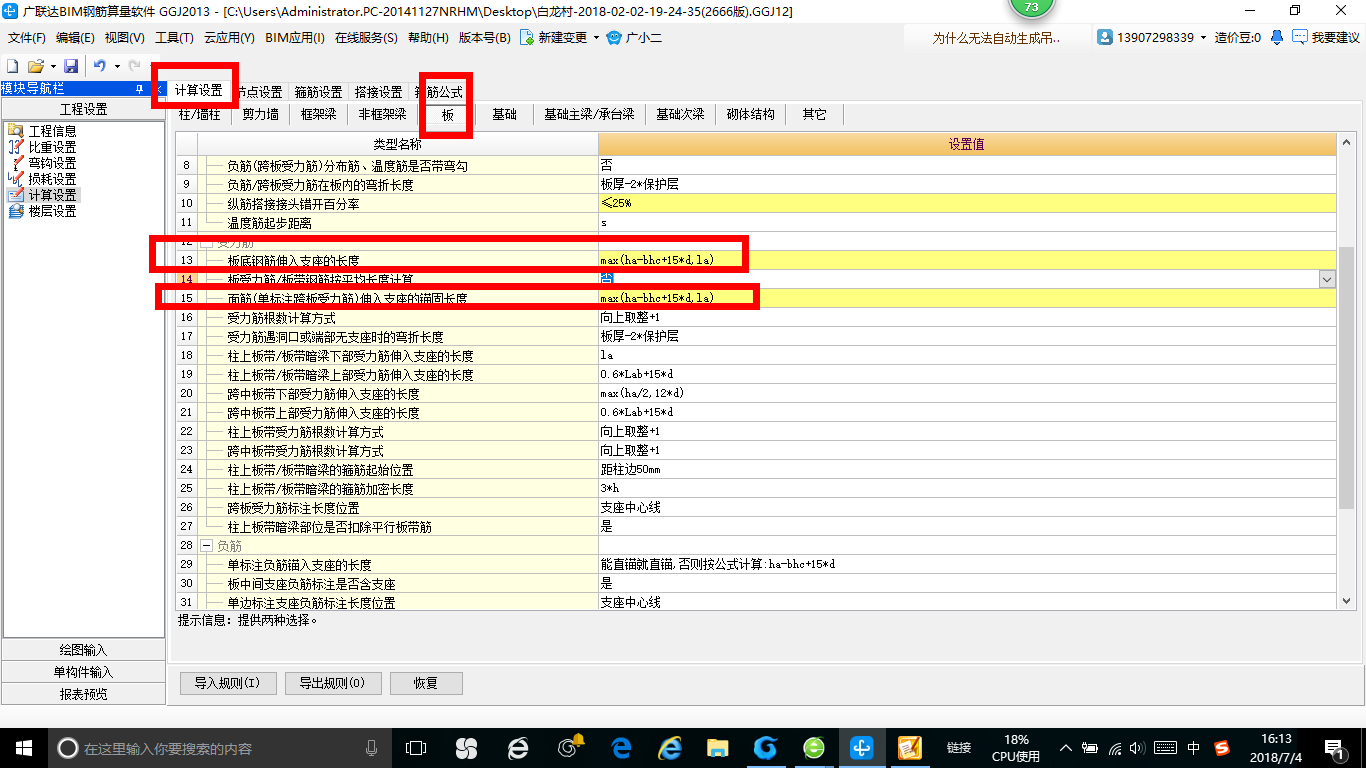Open the 云应用(Y) menu

point(229,38)
